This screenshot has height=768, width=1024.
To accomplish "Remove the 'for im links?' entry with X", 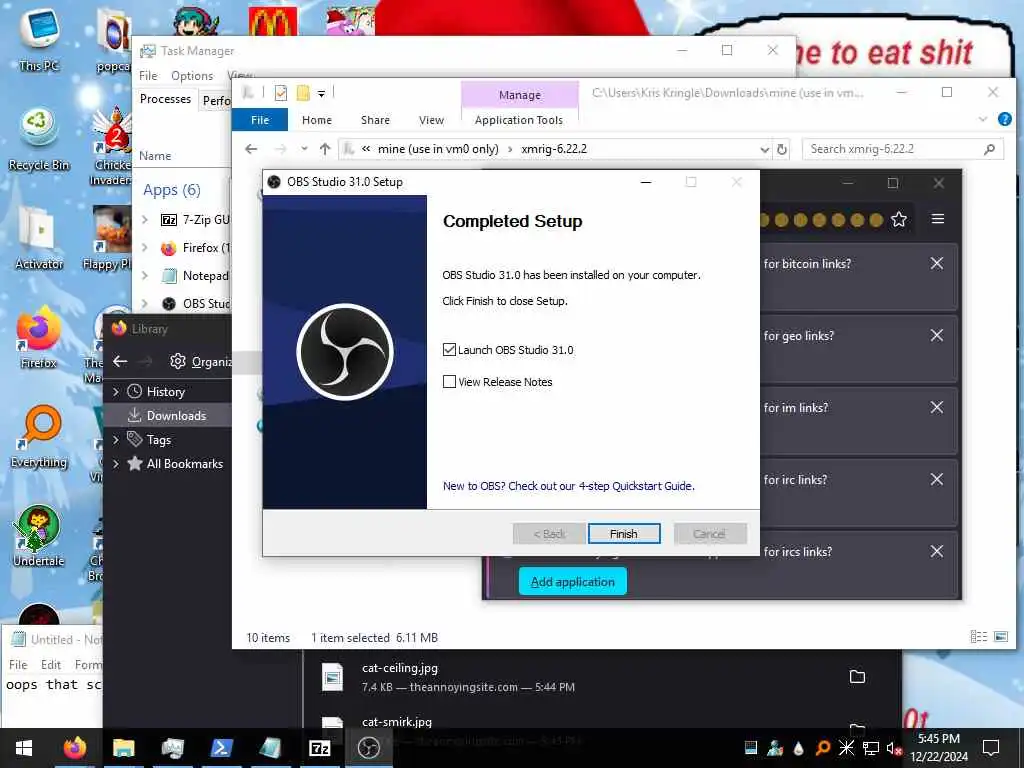I will tap(936, 407).
